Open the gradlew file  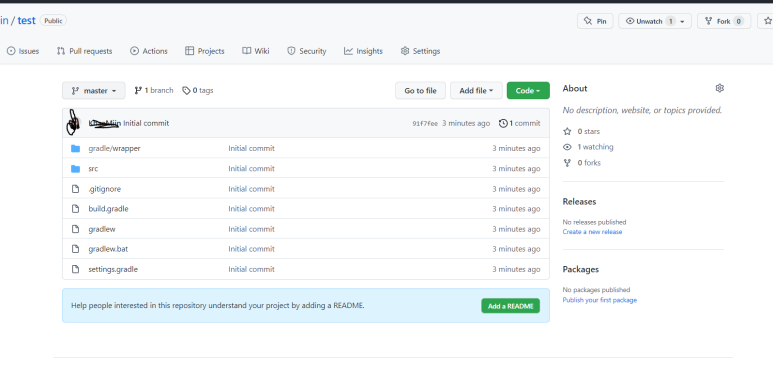(x=102, y=229)
